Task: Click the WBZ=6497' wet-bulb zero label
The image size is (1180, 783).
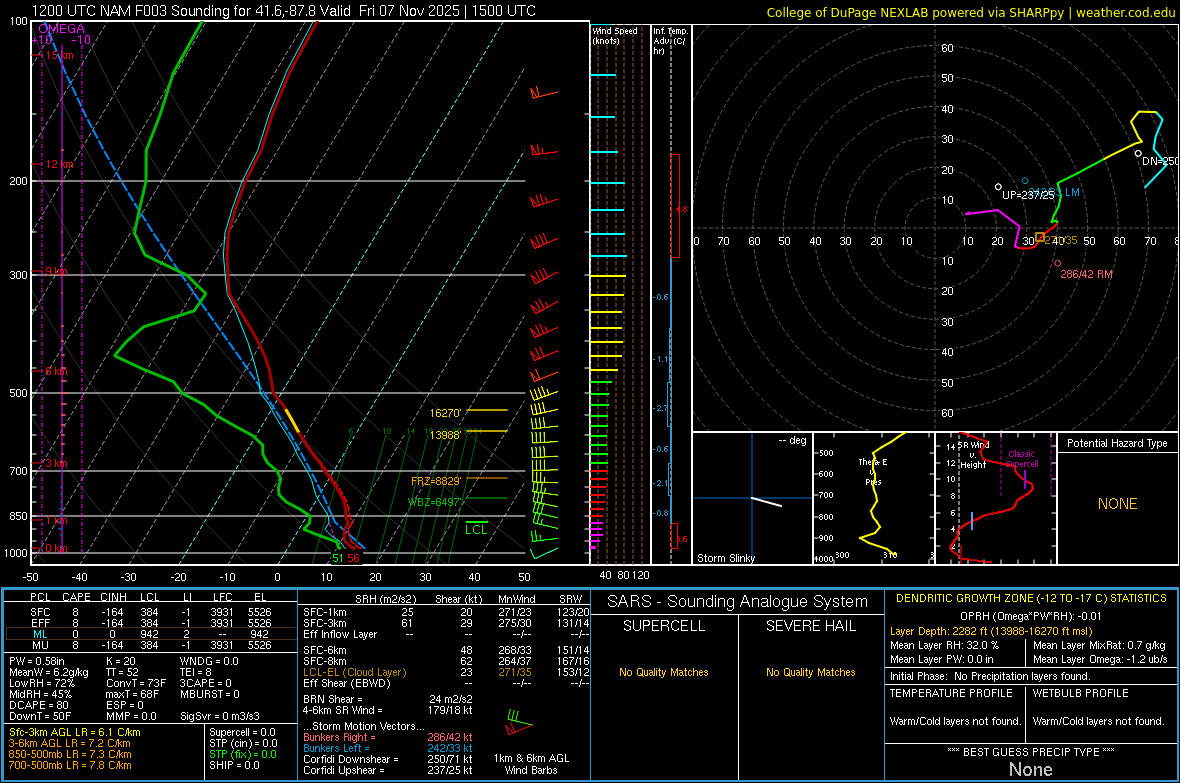Action: (x=434, y=502)
